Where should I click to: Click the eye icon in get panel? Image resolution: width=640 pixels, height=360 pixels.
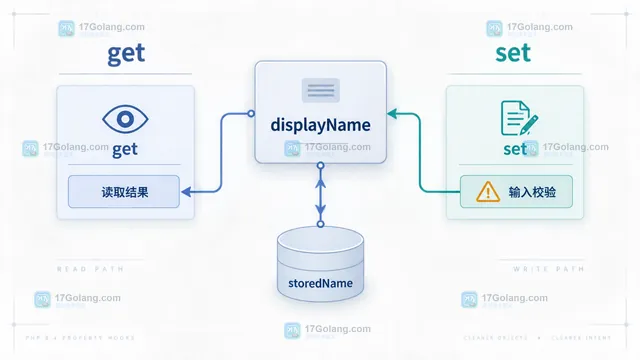[x=125, y=119]
